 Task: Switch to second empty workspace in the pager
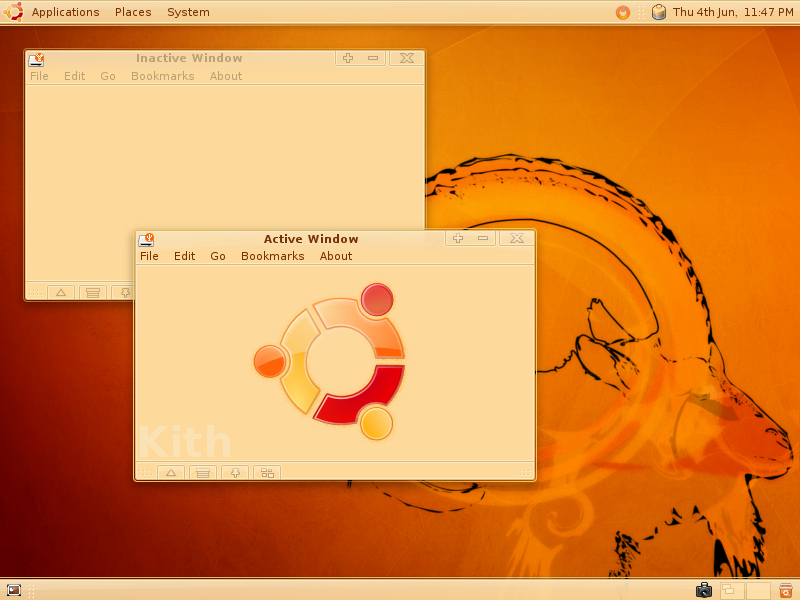(758, 591)
